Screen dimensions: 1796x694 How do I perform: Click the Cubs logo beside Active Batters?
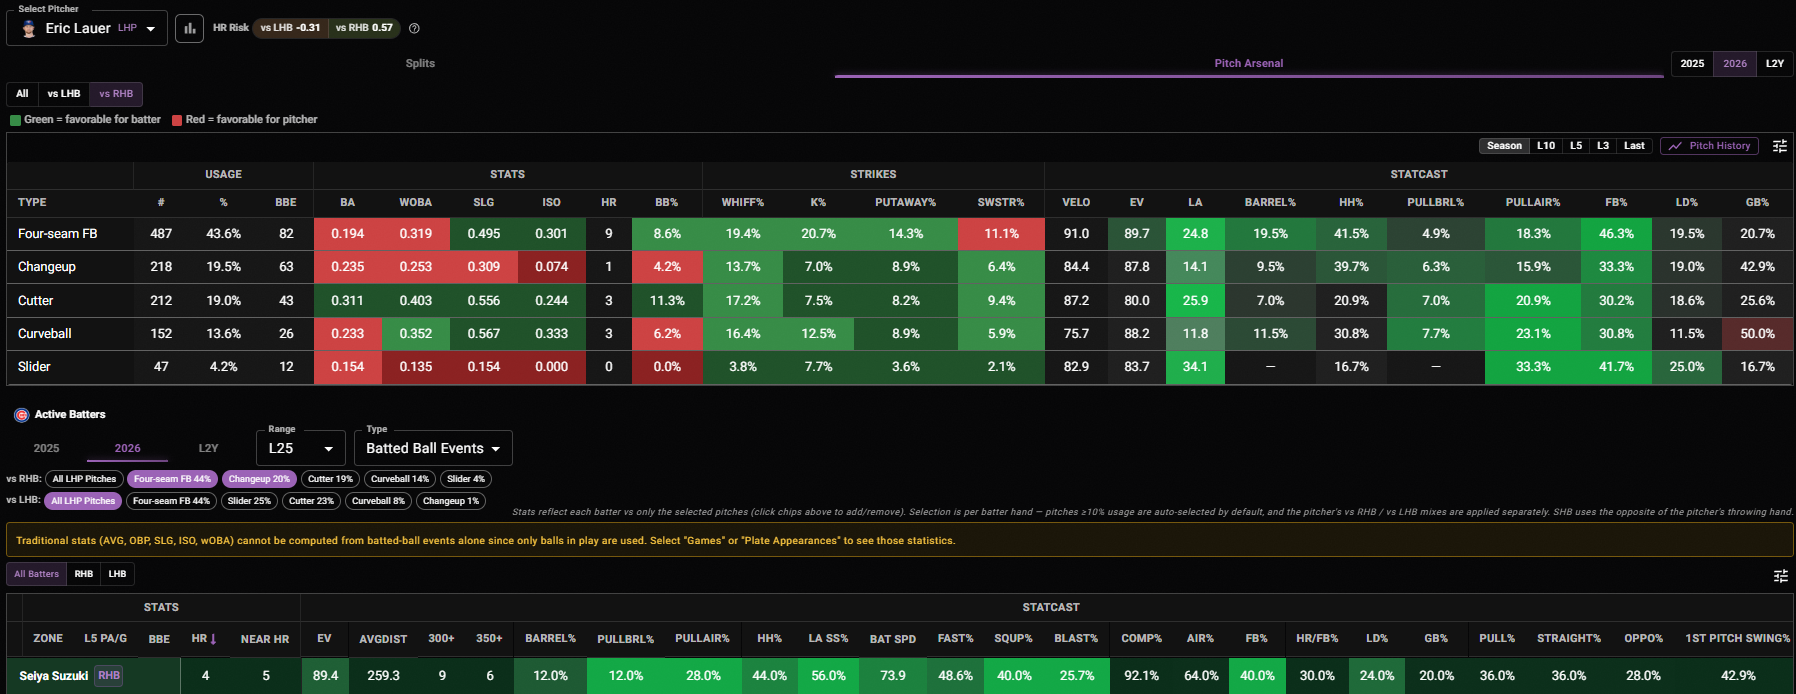pyautogui.click(x=21, y=415)
